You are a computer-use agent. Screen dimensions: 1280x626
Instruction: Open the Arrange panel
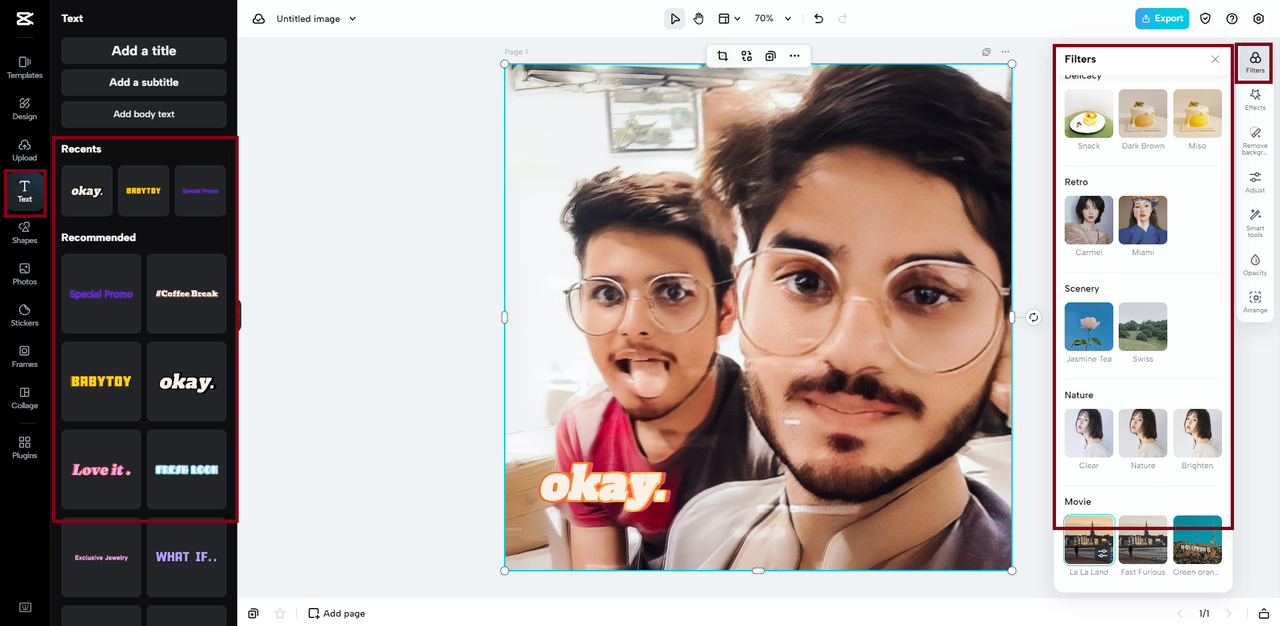(x=1255, y=302)
